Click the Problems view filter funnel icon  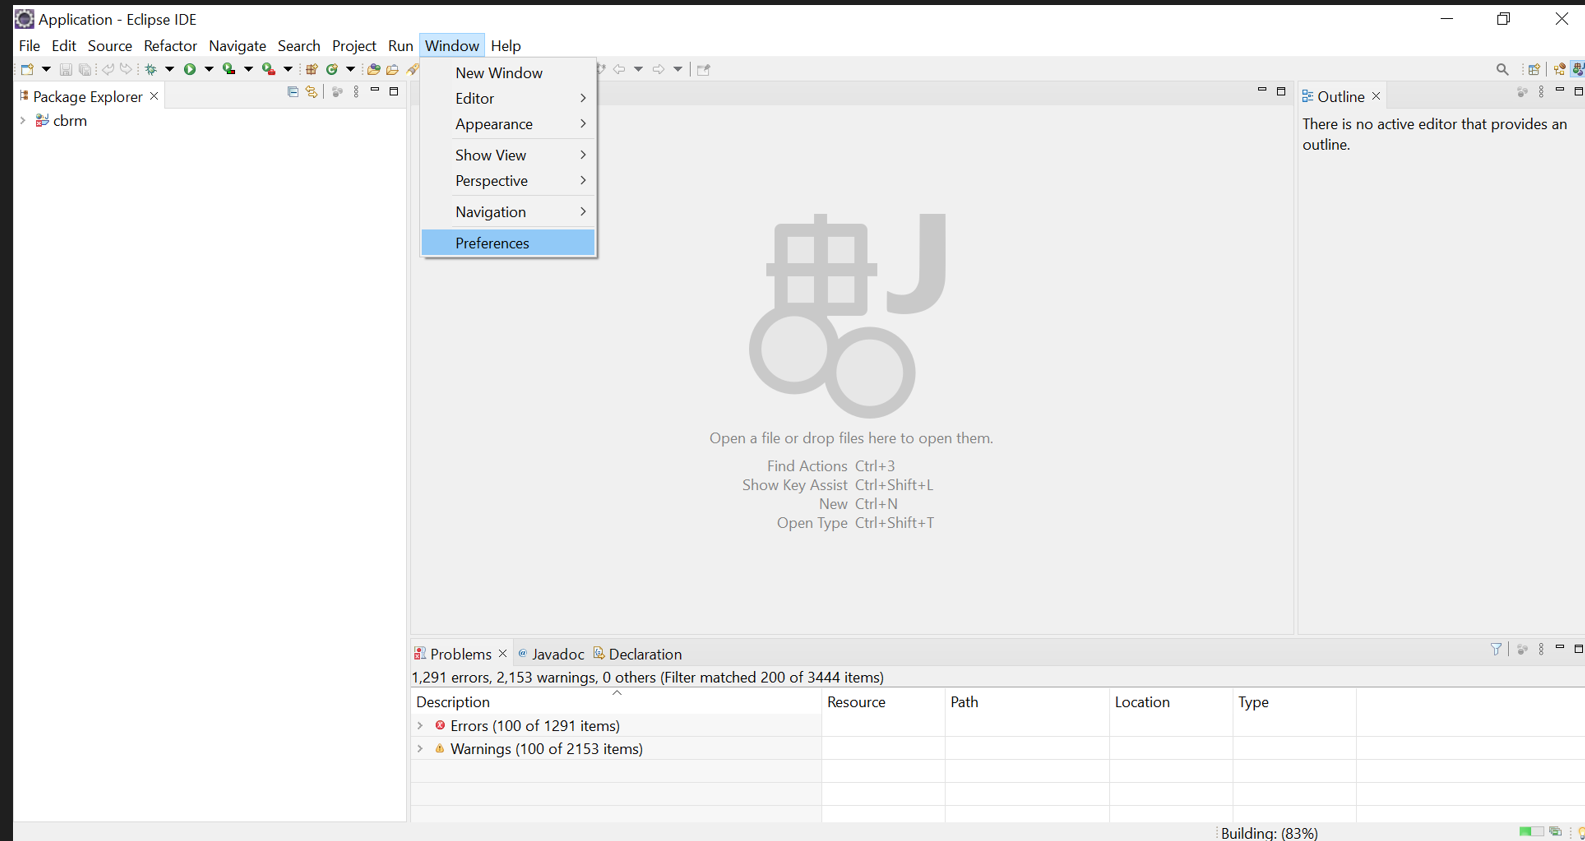pyautogui.click(x=1496, y=649)
